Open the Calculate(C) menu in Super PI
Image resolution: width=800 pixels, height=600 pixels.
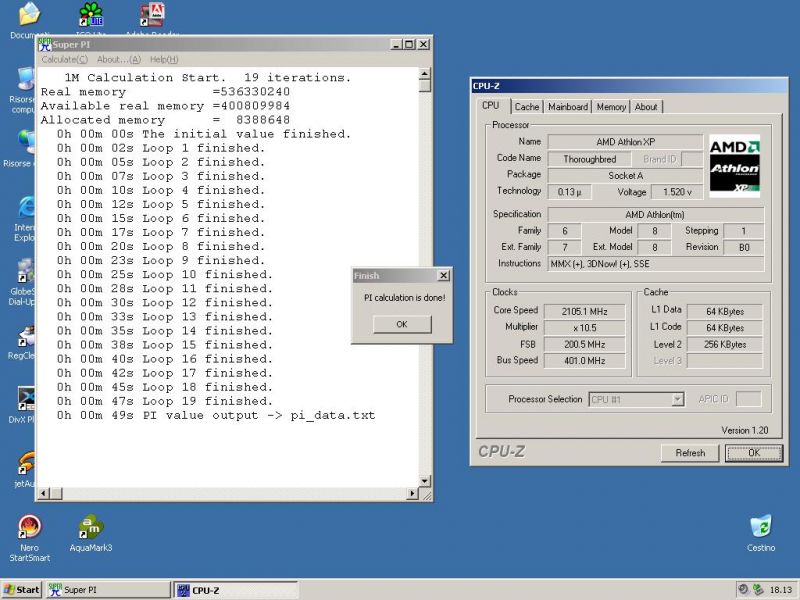click(64, 60)
